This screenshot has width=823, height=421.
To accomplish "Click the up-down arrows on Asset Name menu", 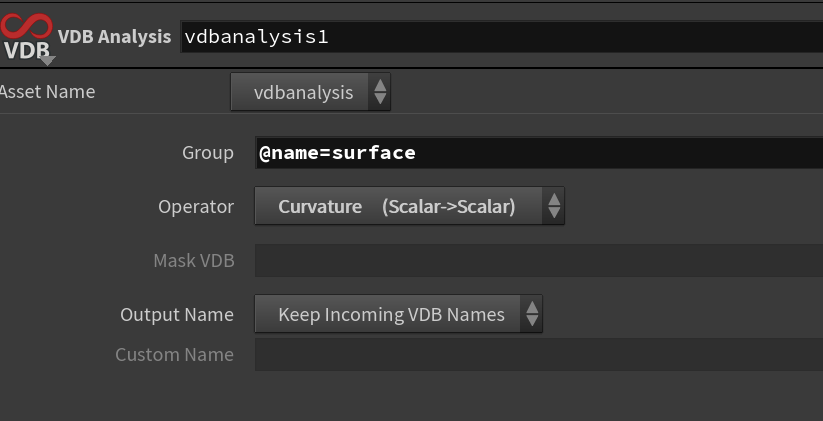I will (380, 92).
